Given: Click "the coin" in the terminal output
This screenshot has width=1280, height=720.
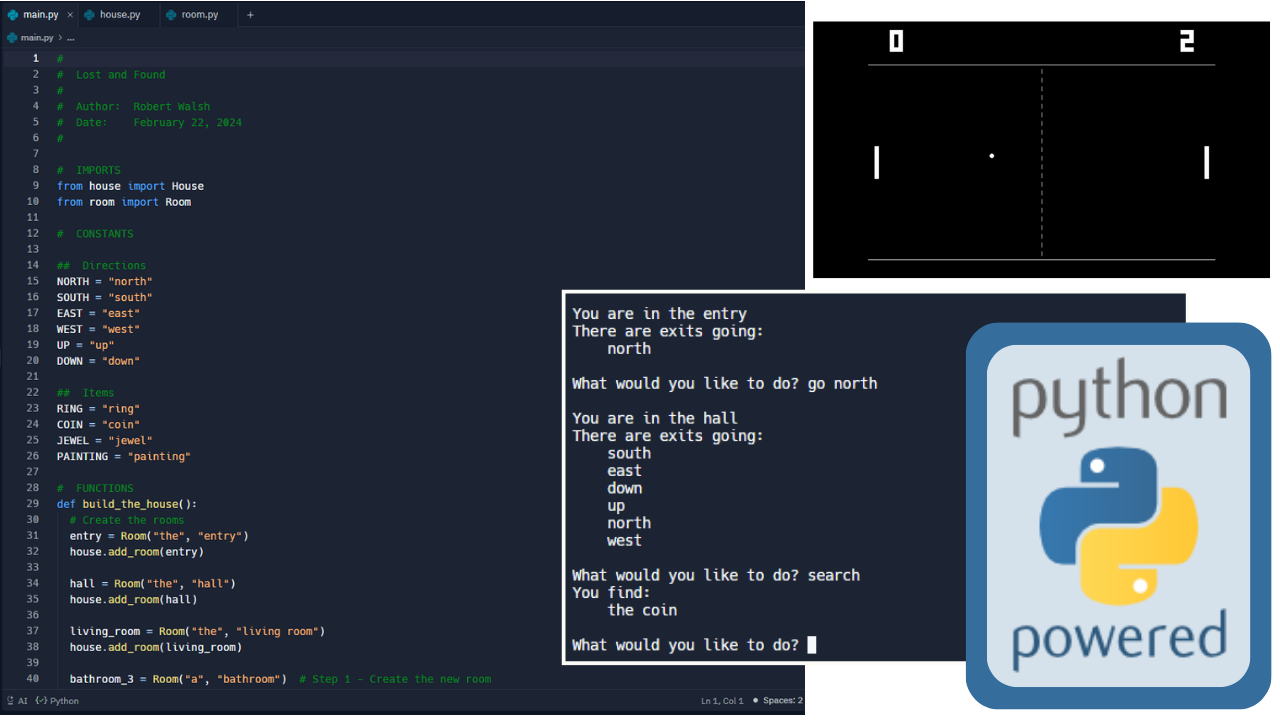Looking at the screenshot, I should (642, 610).
